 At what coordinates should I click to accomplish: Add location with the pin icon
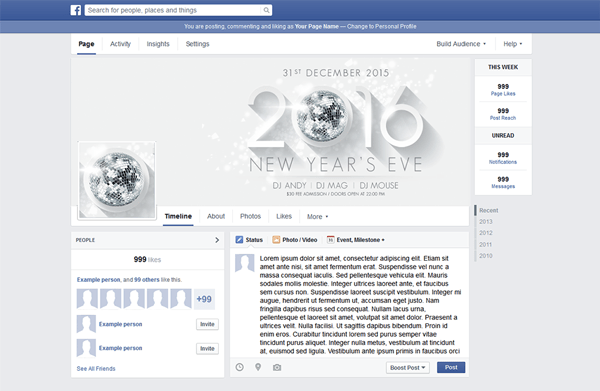pyautogui.click(x=258, y=367)
